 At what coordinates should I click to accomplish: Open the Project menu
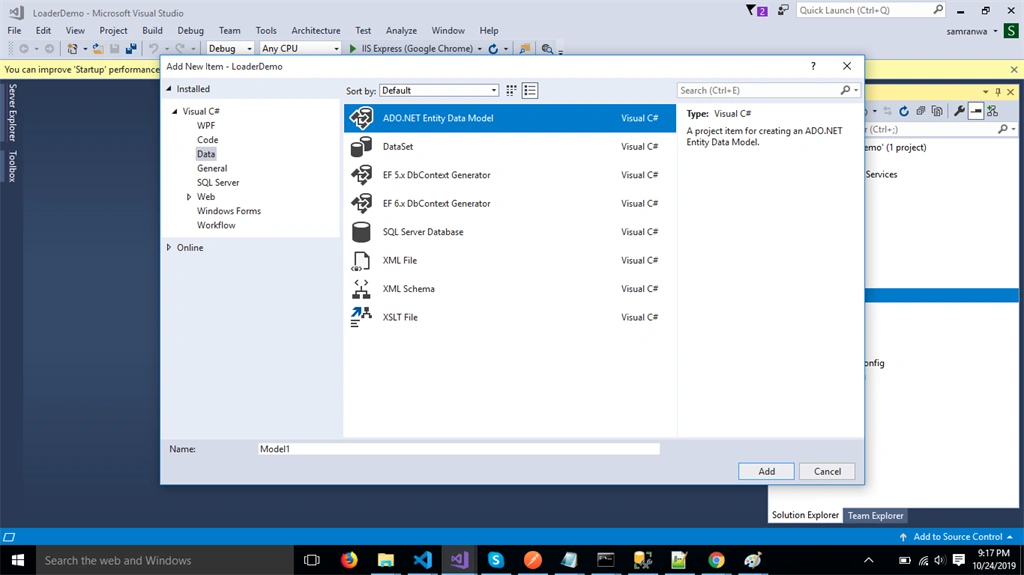coord(113,31)
